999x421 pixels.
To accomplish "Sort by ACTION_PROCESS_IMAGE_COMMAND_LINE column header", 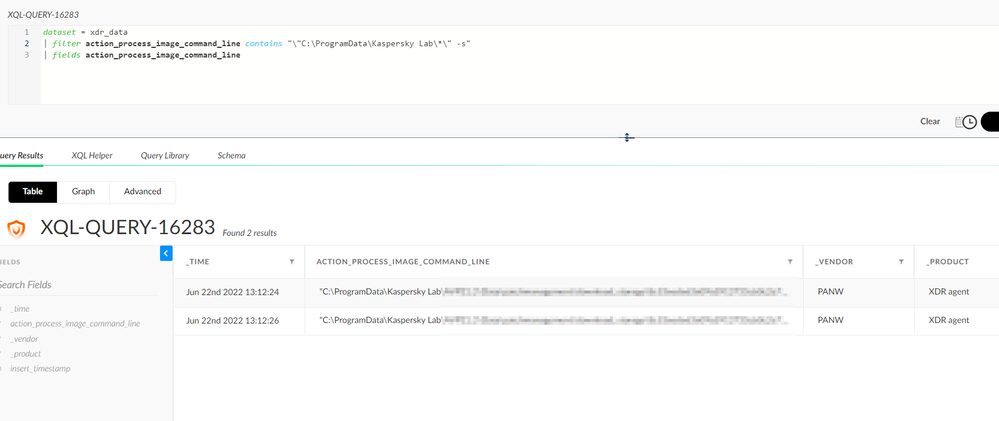I will [403, 262].
